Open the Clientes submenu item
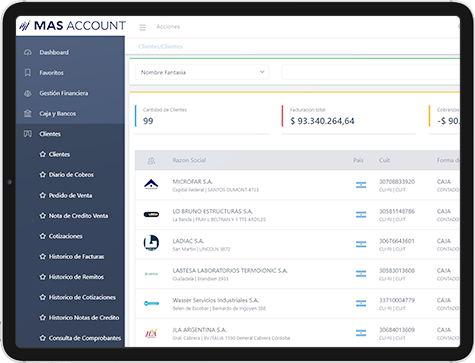475x363 pixels. point(59,154)
